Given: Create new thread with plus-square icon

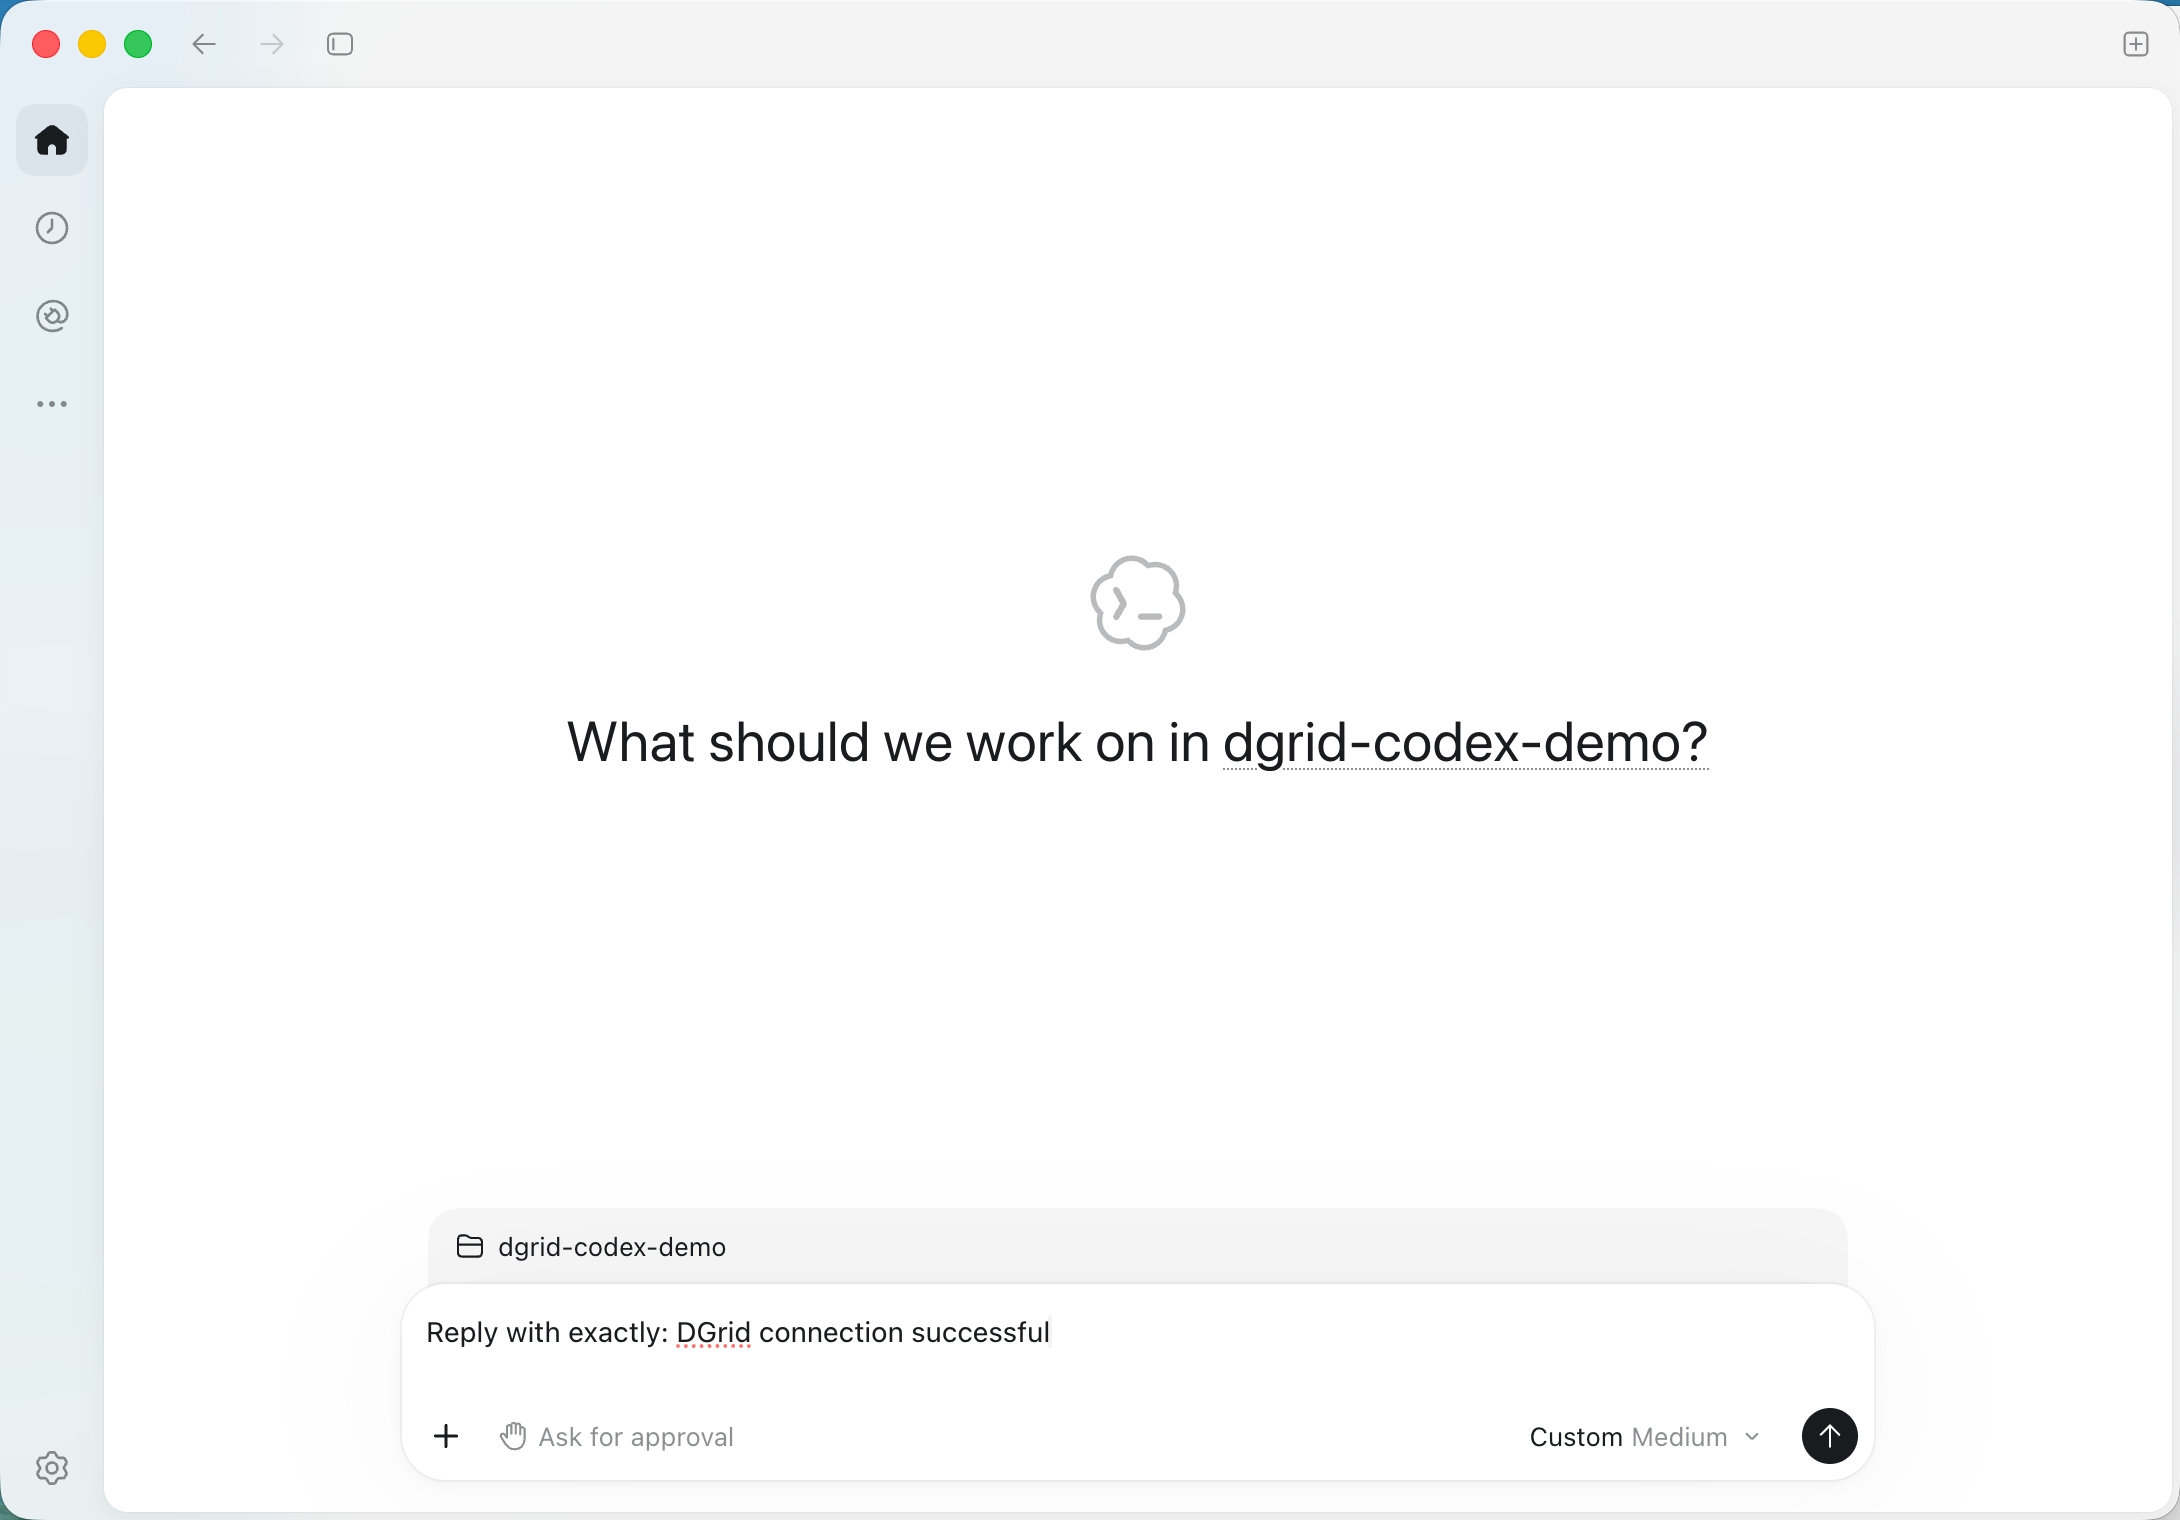Looking at the screenshot, I should pyautogui.click(x=2136, y=44).
